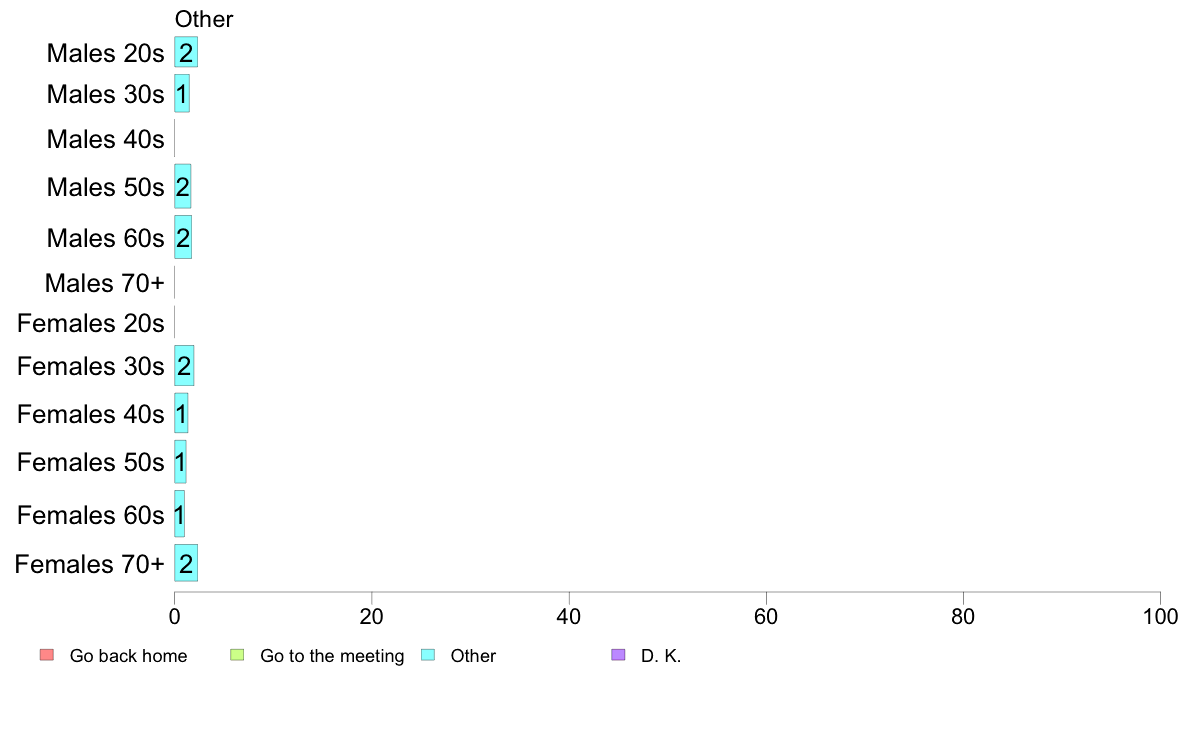Screen dimensions: 1188x736
Task: Click the purple D. K. legend swatch
Action: click(618, 655)
